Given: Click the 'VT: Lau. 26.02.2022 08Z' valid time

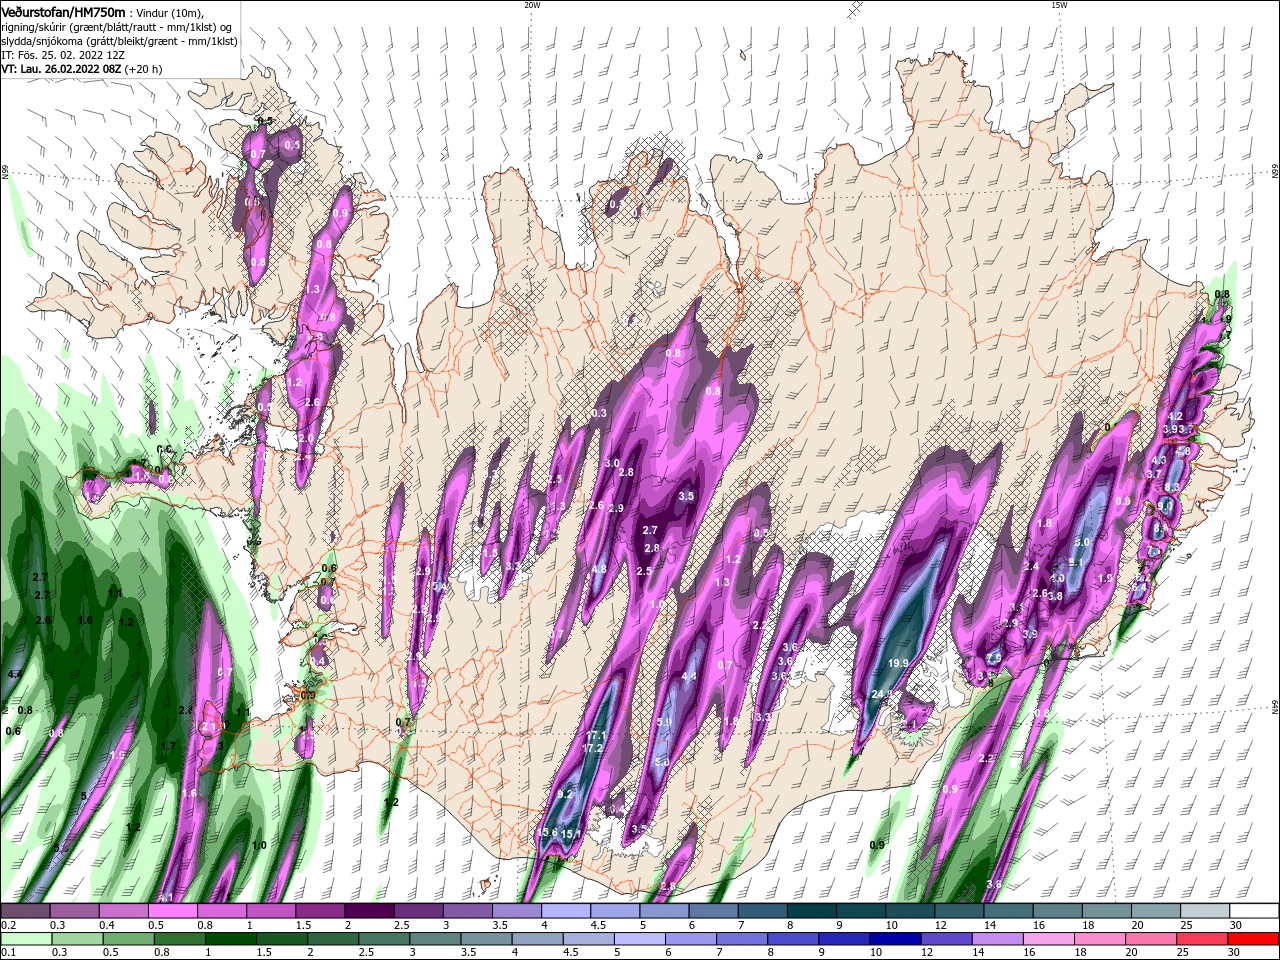Looking at the screenshot, I should click(x=62, y=69).
